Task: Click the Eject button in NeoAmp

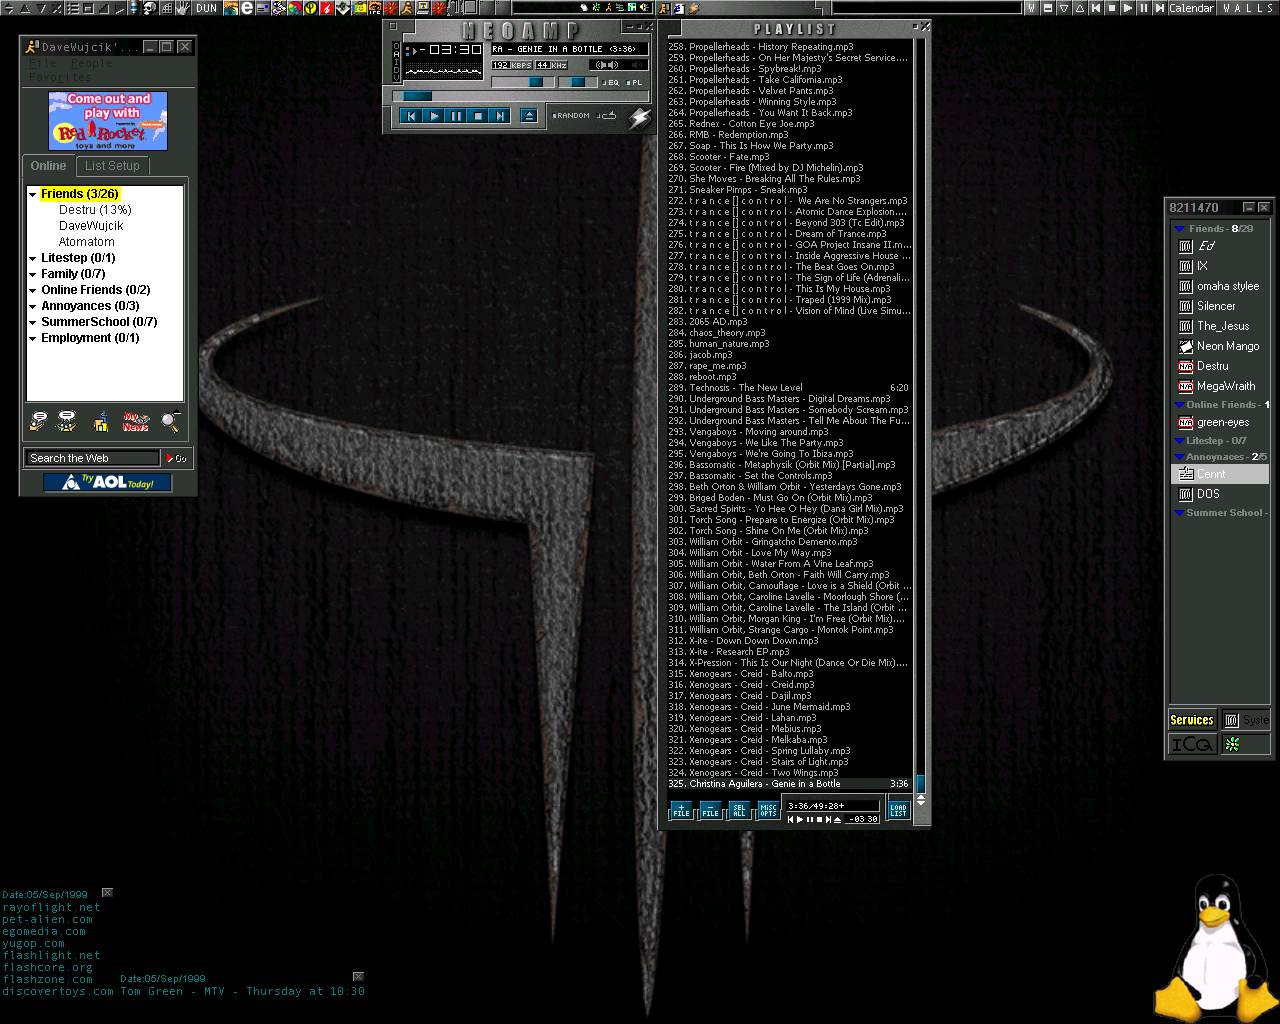Action: tap(529, 116)
